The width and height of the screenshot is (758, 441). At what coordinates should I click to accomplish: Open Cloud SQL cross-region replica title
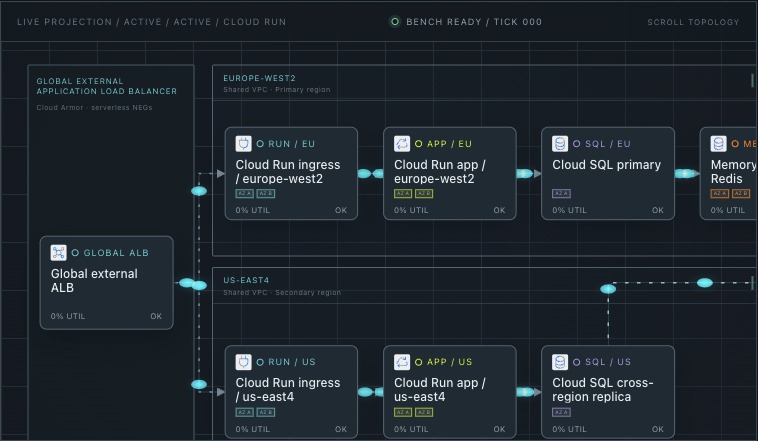pyautogui.click(x=603, y=390)
